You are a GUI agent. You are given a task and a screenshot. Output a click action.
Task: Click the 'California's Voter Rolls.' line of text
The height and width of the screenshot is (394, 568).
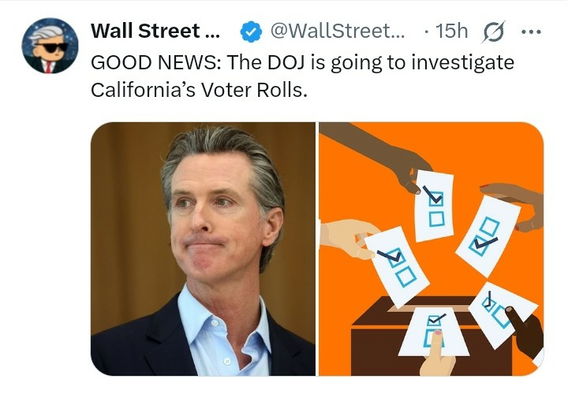click(199, 90)
